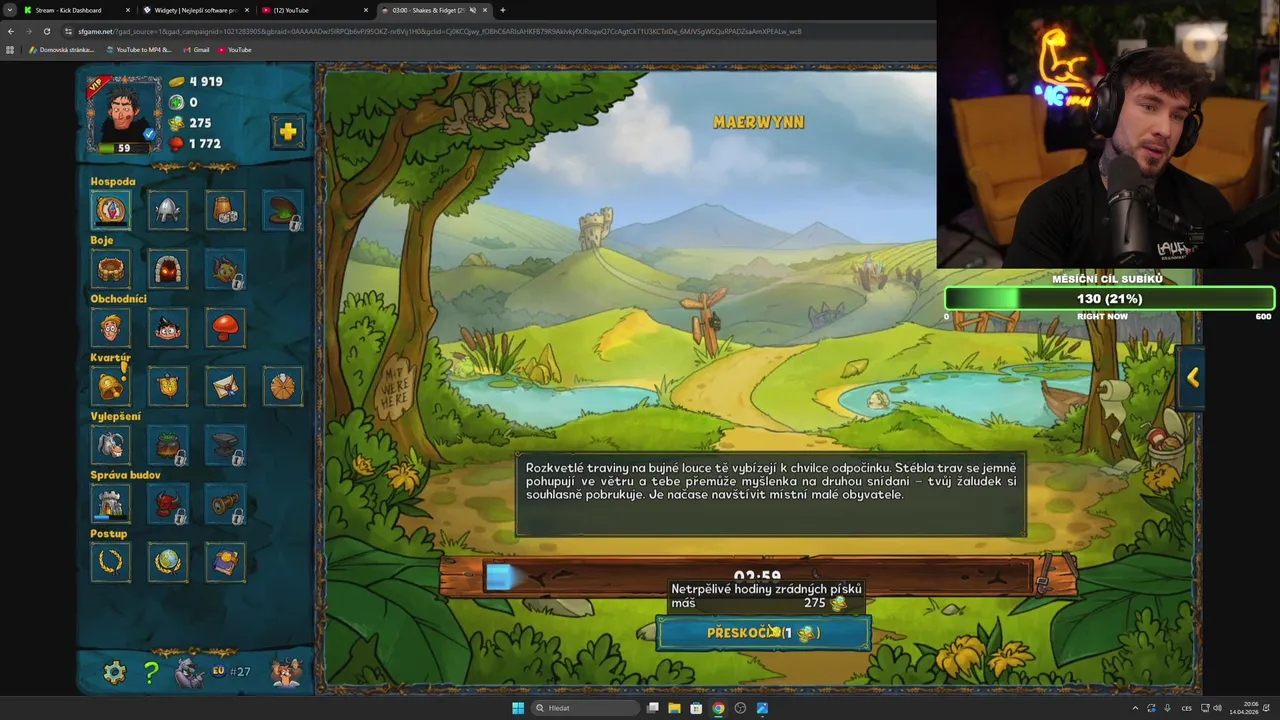Click the yellow plus to buy mushrooms
Image resolution: width=1280 pixels, height=720 pixels.
(x=288, y=131)
